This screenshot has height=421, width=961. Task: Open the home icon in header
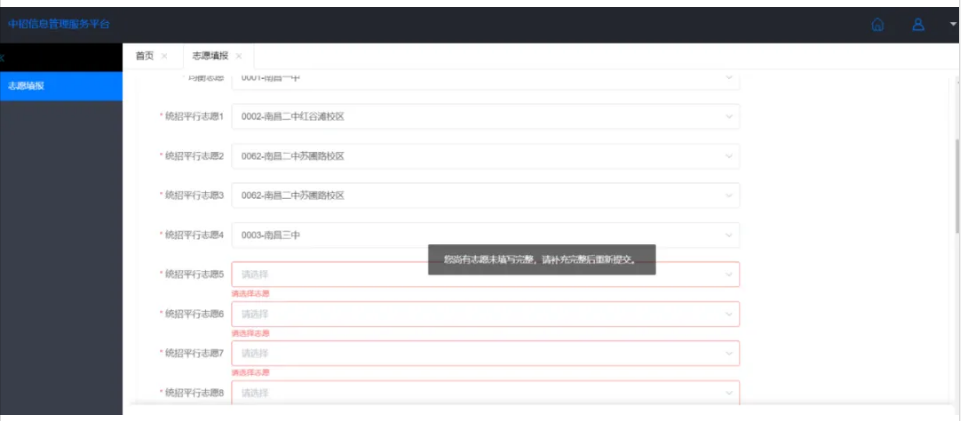point(878,25)
